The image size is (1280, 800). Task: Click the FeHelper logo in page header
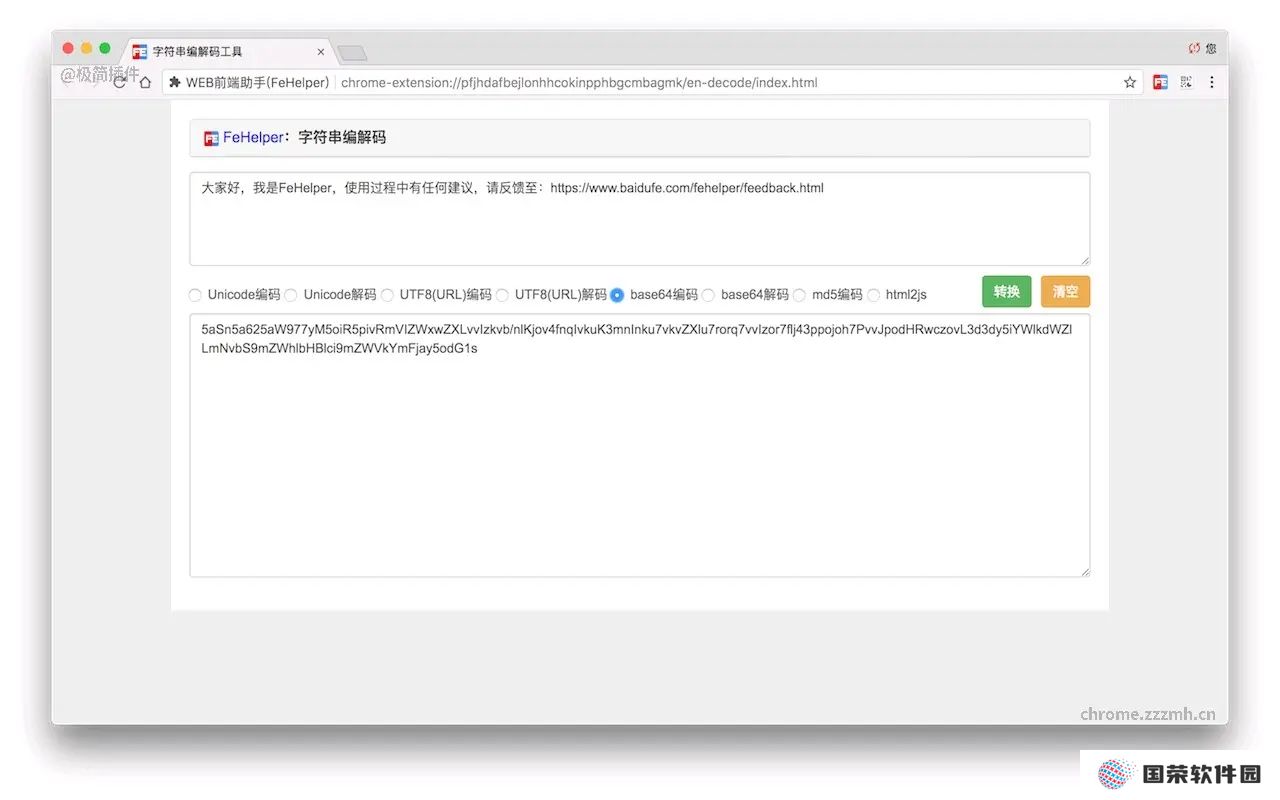click(x=211, y=138)
